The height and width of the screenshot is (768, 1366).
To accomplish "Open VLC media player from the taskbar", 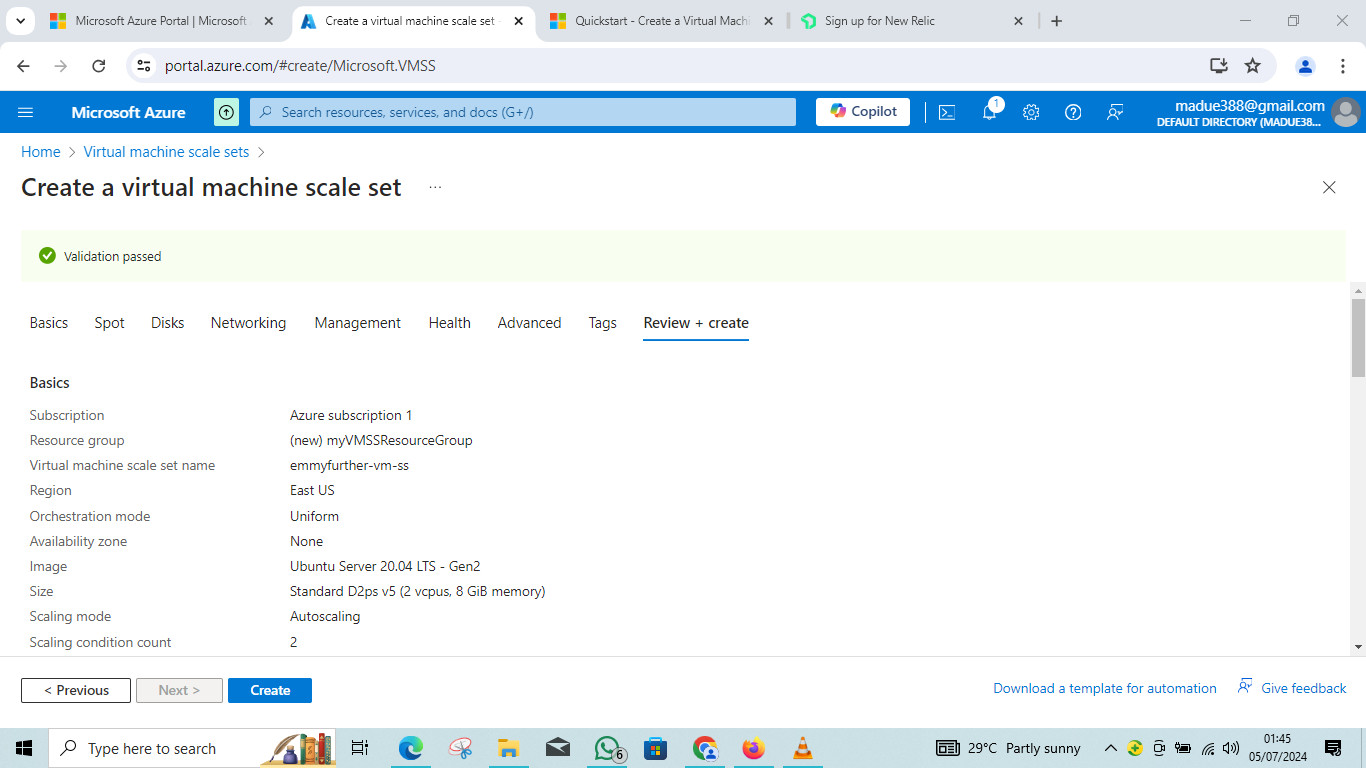I will pyautogui.click(x=802, y=748).
